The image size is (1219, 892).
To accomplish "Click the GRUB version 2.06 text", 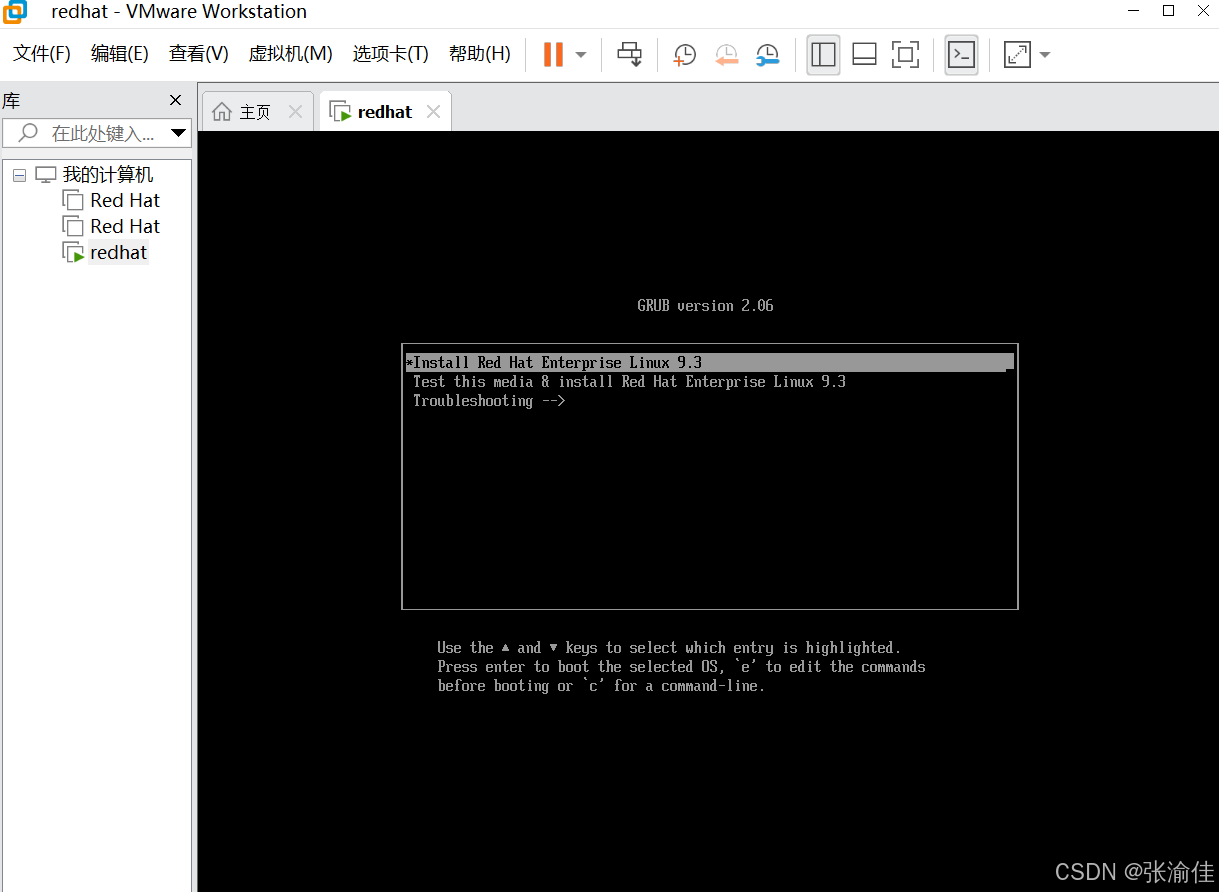I will (705, 305).
